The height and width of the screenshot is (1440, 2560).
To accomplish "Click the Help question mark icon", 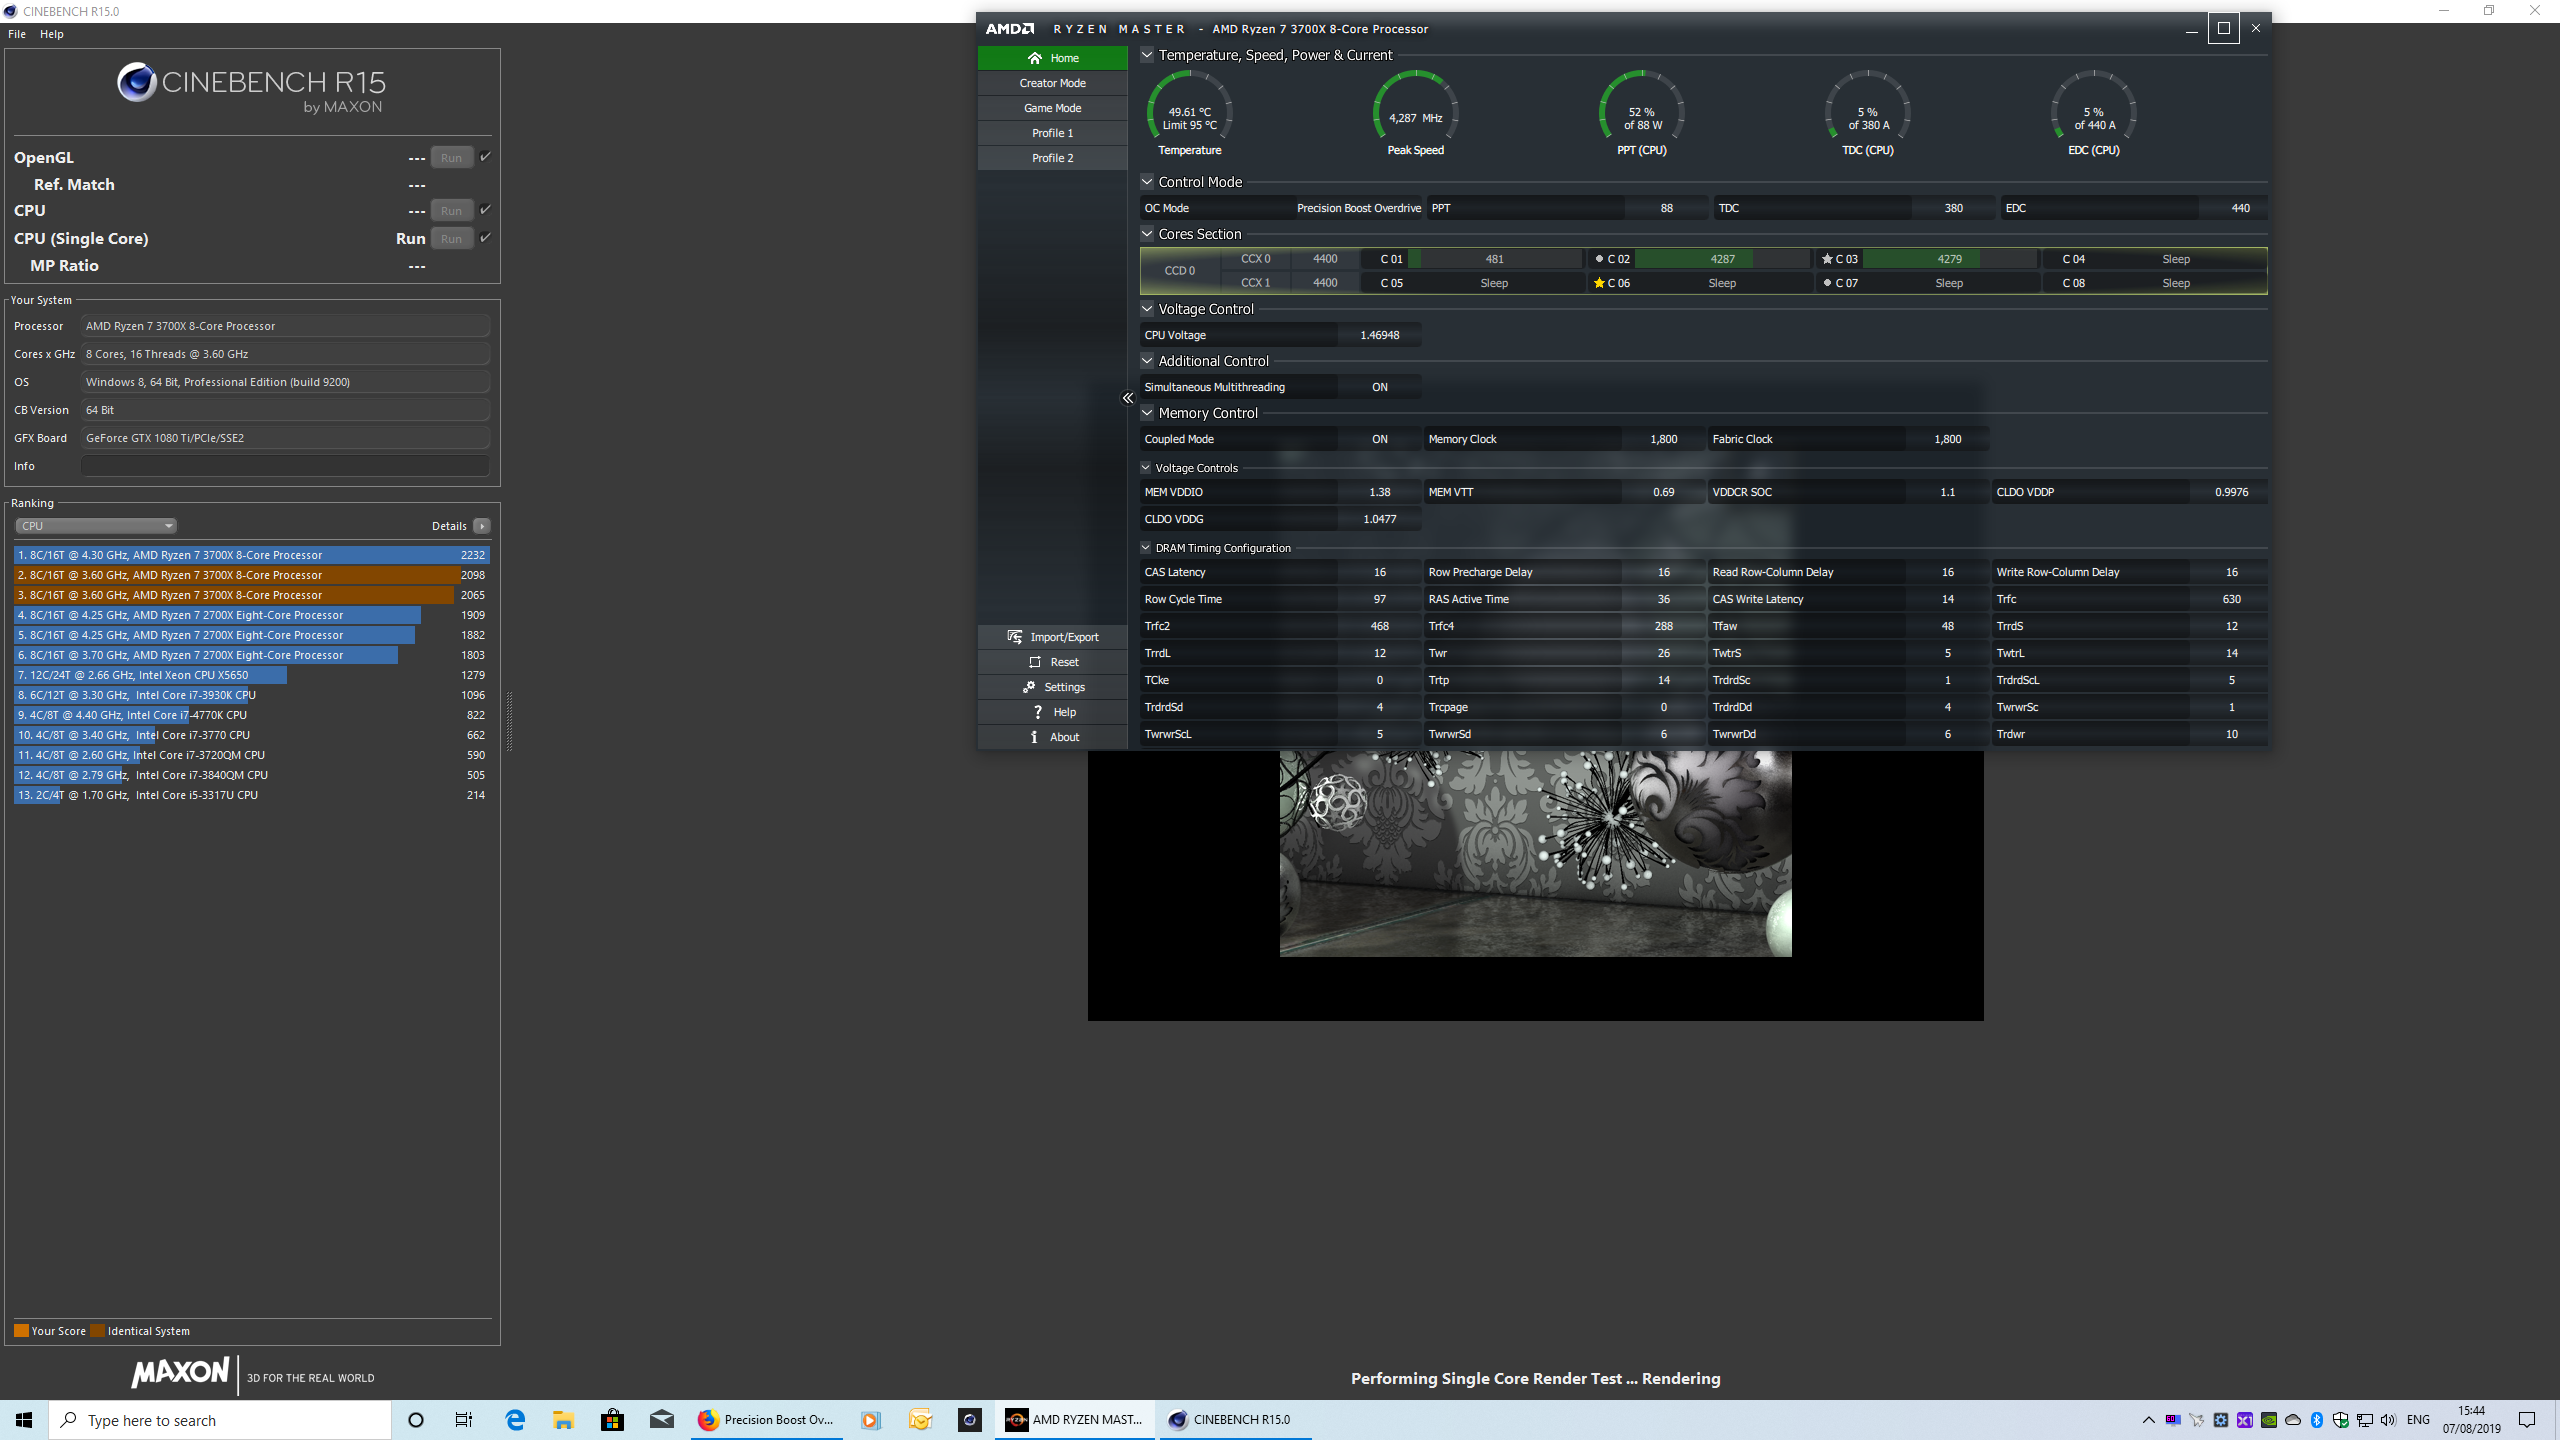I will 1038,712.
